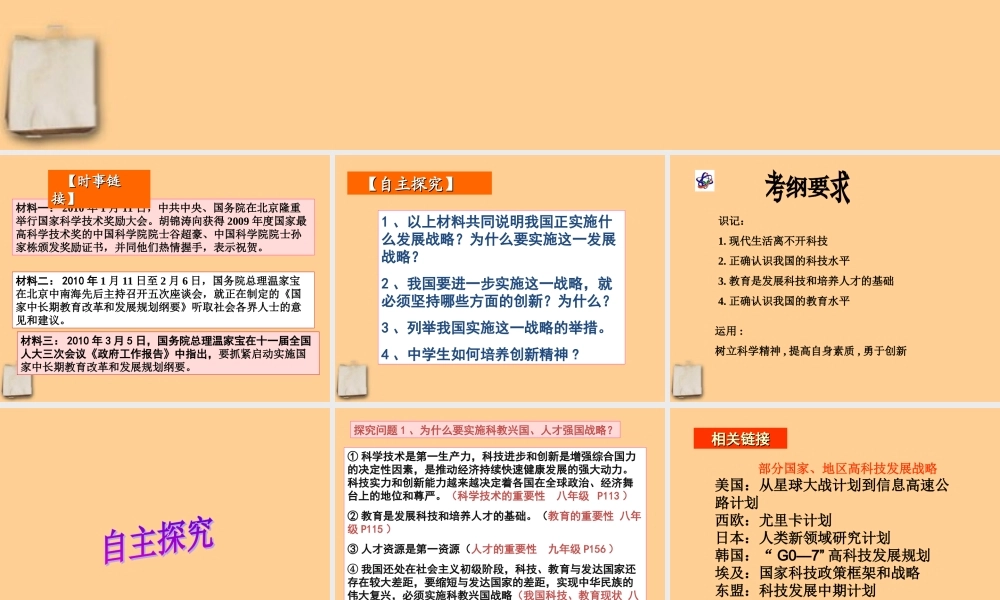
Task: Click question 3 、列举我国实施这一战略的举措
Action: 494,328
